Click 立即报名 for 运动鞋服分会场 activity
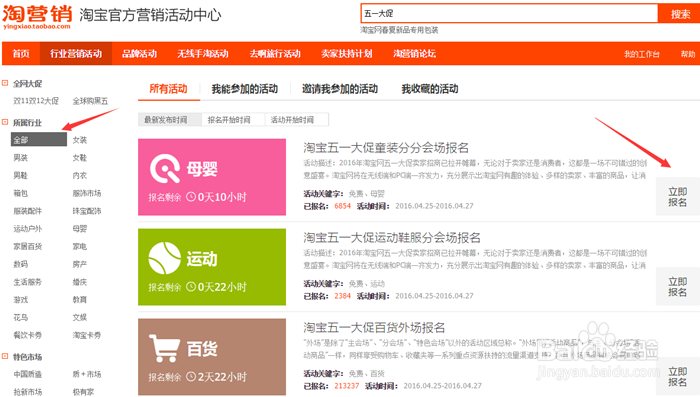 coord(677,286)
